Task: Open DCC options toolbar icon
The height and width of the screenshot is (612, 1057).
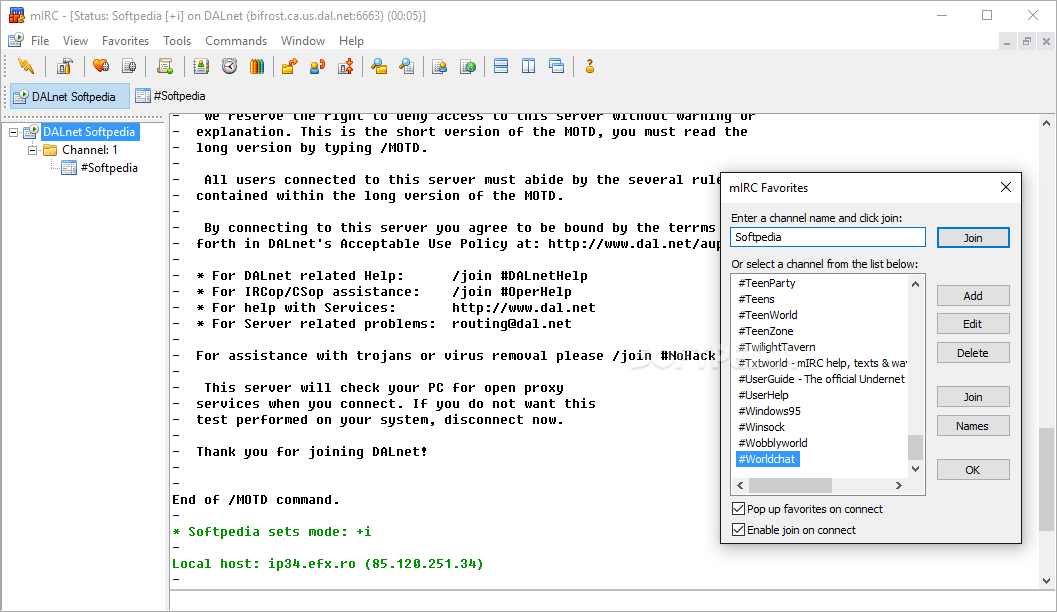Action: pyautogui.click(x=346, y=66)
